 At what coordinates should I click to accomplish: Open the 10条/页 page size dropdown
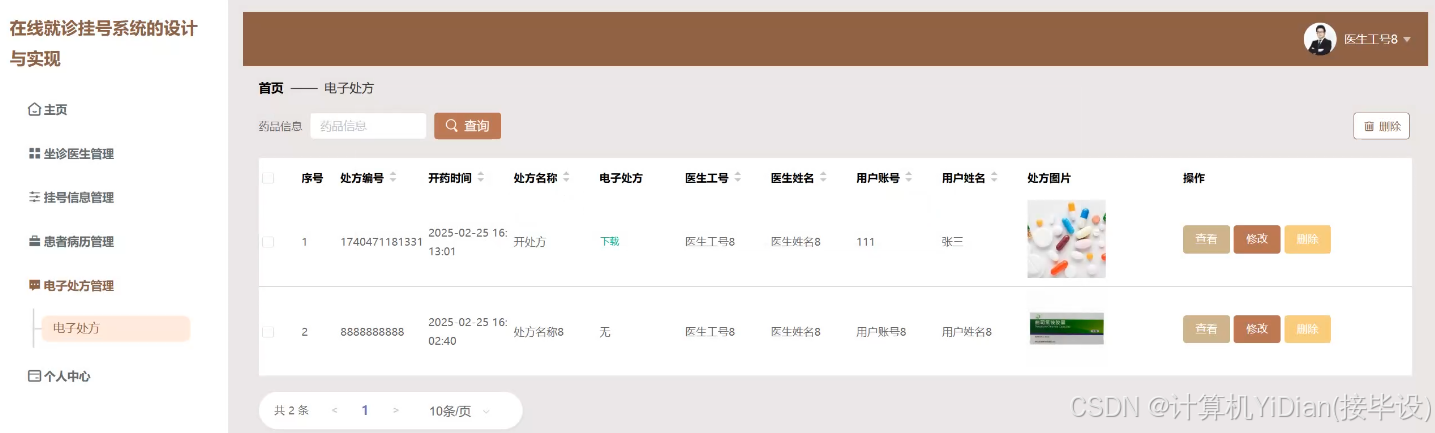pyautogui.click(x=460, y=411)
